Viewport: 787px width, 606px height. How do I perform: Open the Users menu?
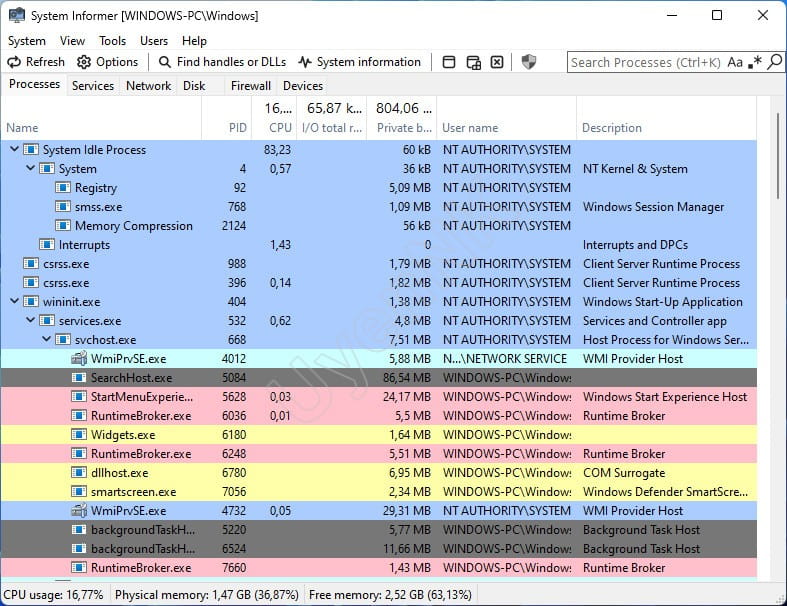(x=154, y=41)
